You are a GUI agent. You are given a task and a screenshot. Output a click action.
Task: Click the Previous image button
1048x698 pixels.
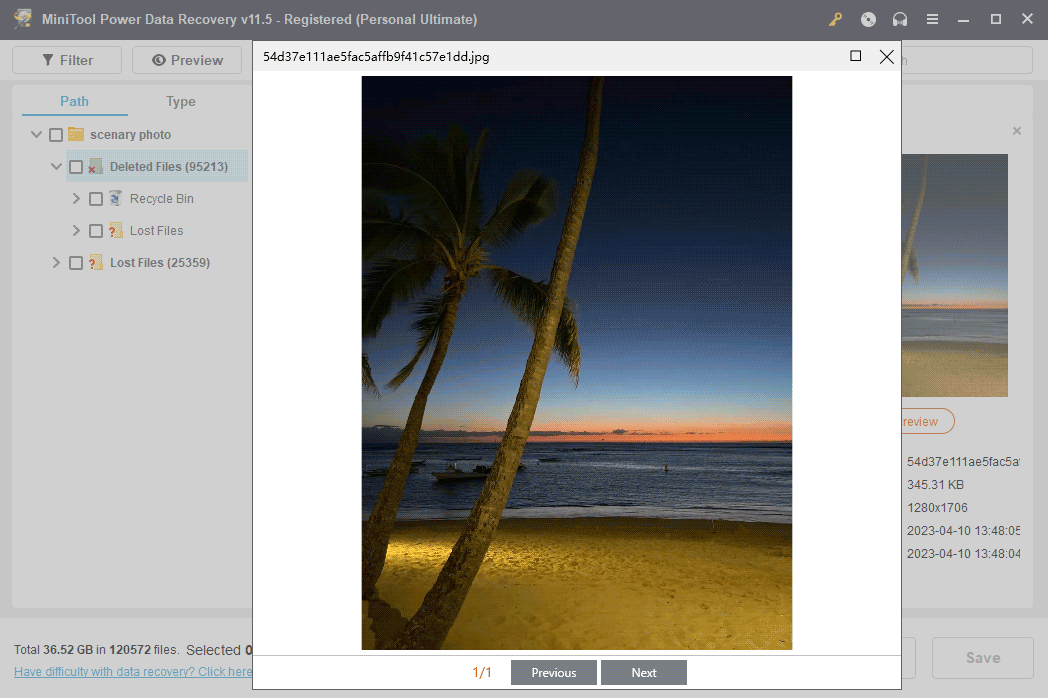click(554, 673)
